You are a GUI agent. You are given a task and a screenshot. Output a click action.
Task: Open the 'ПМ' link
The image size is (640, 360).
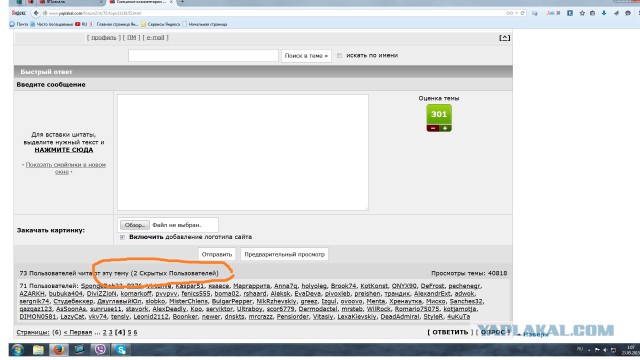coord(131,38)
